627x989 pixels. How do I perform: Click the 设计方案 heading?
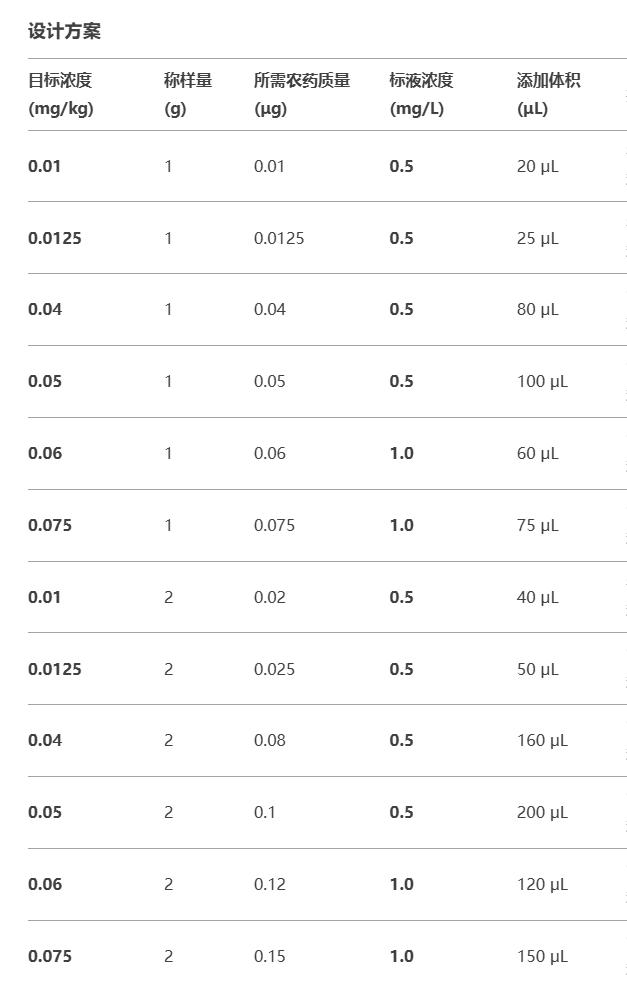[64, 31]
